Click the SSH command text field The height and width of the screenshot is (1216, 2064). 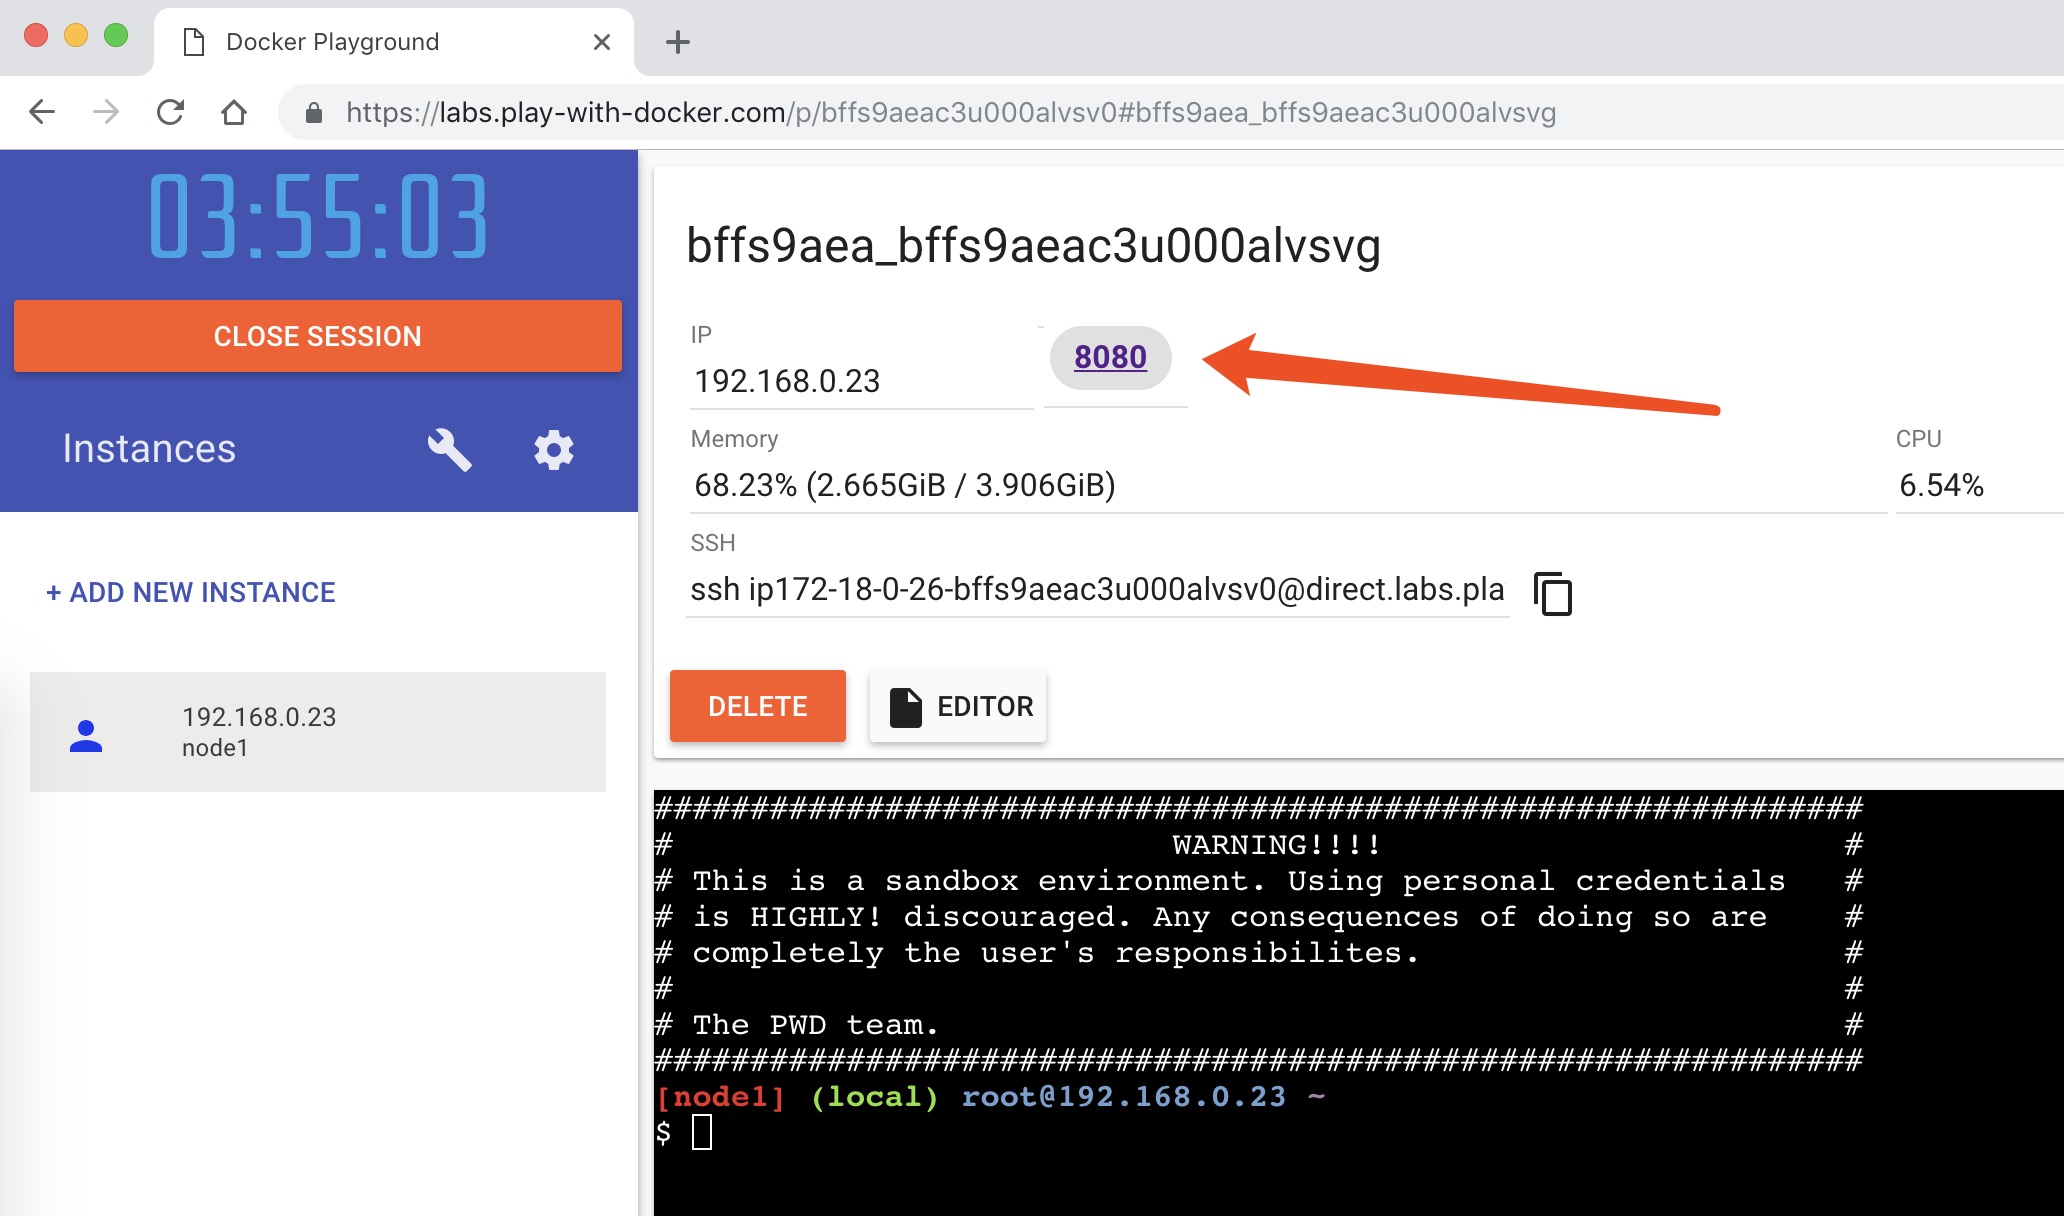pos(1096,590)
